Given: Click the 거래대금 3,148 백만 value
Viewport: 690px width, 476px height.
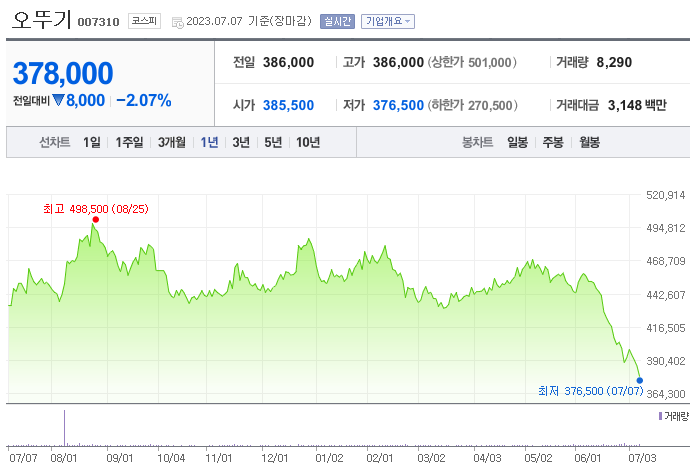Looking at the screenshot, I should [x=637, y=105].
